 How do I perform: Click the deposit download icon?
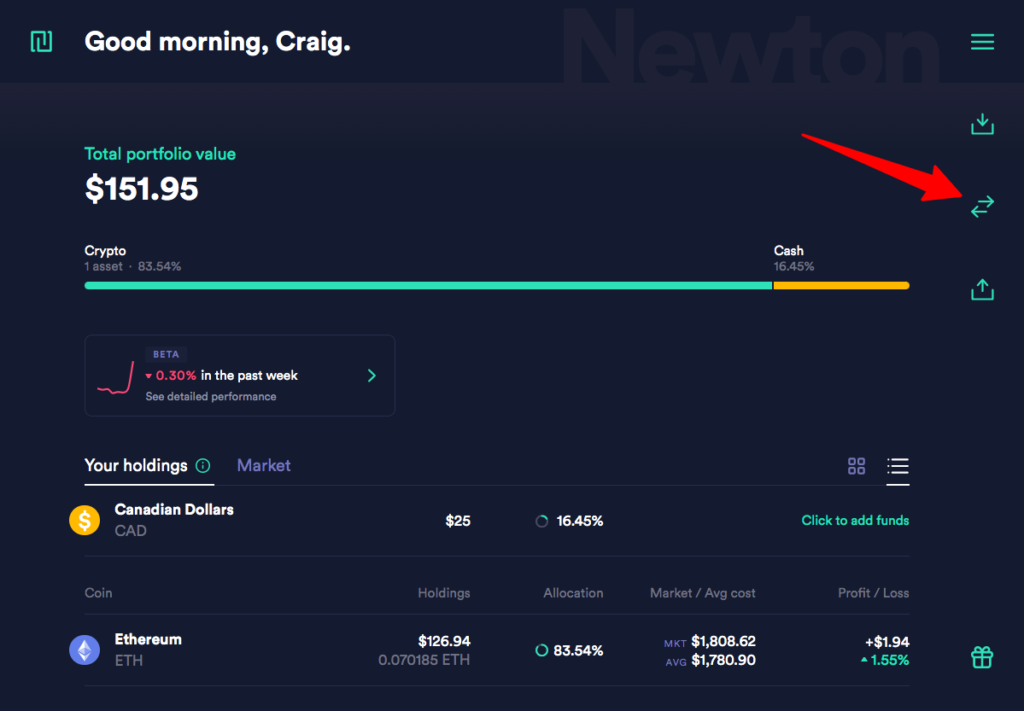(982, 124)
